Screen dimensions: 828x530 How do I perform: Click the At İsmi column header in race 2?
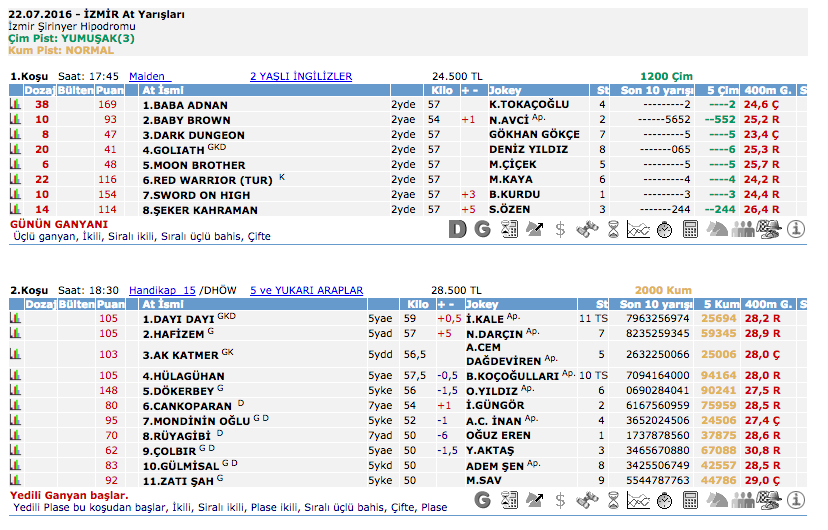pos(160,304)
